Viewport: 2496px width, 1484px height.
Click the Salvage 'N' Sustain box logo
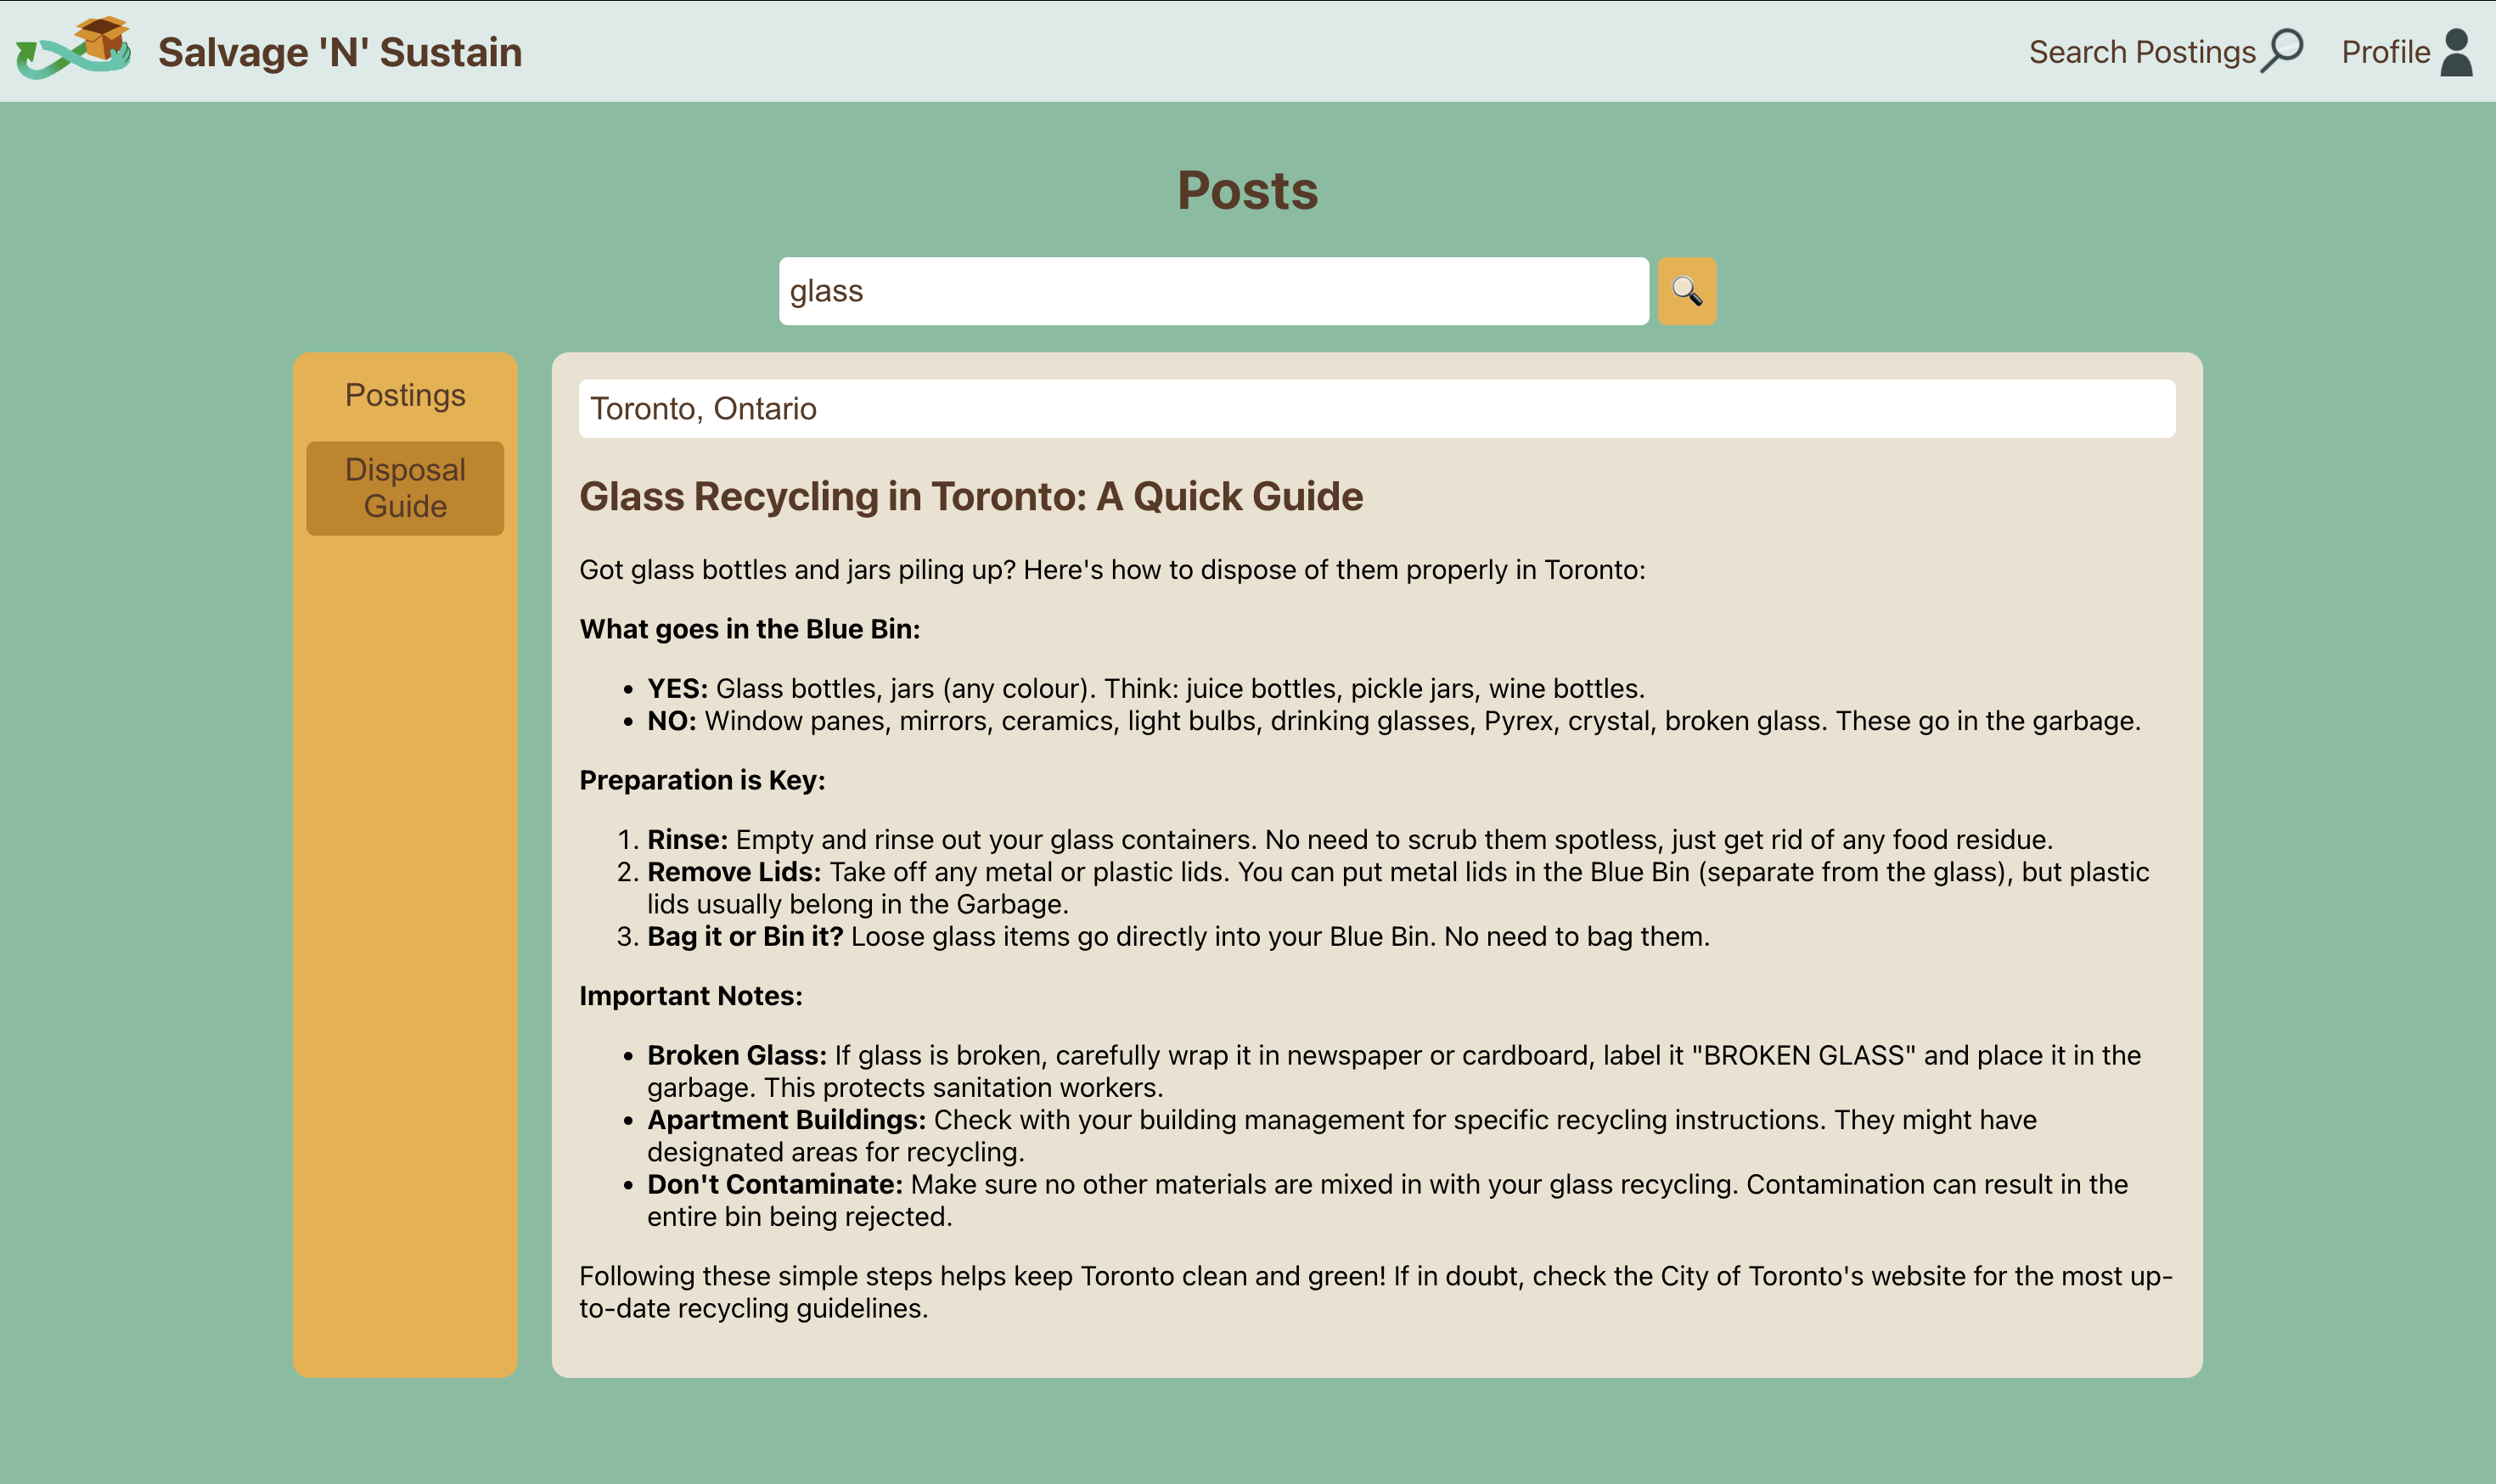click(x=74, y=48)
